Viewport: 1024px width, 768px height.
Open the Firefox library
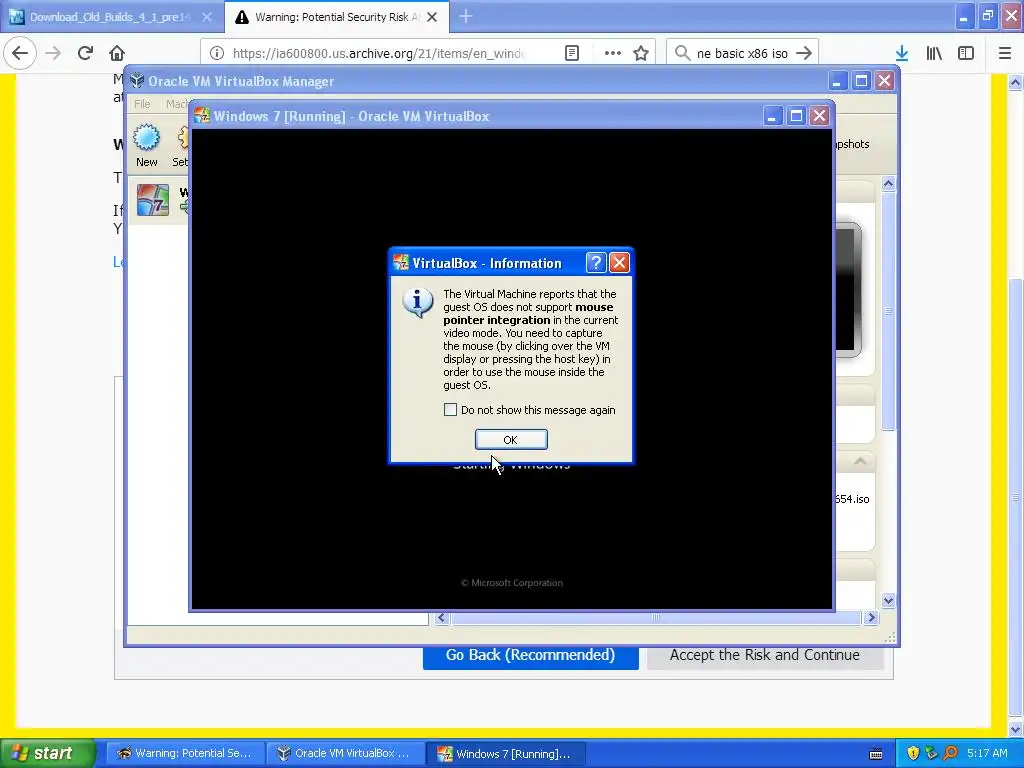pos(934,53)
